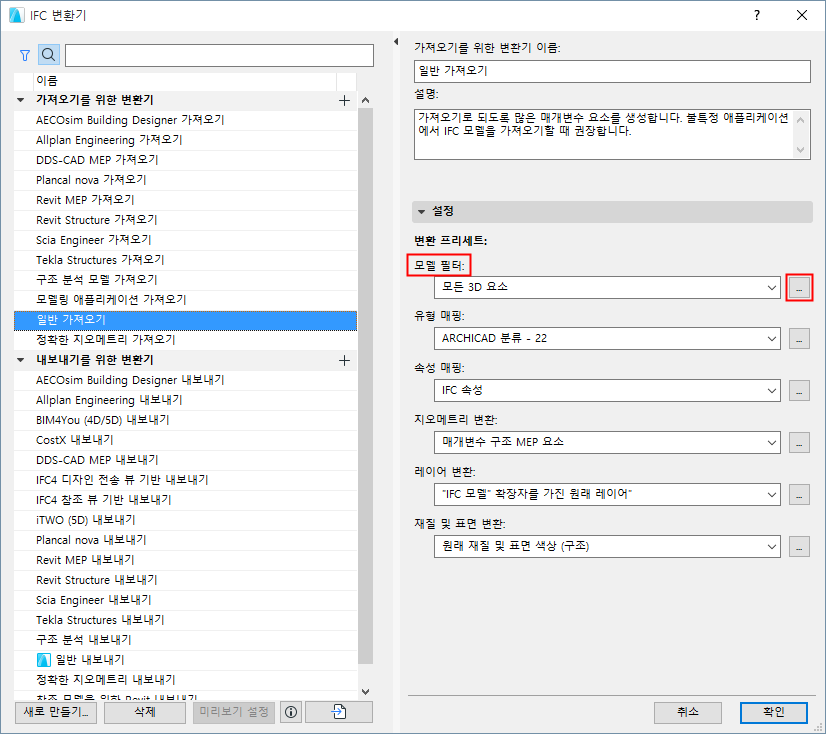The width and height of the screenshot is (826, 734).
Task: Select Tekla Structures 가져오기
Action: pyautogui.click(x=185, y=261)
